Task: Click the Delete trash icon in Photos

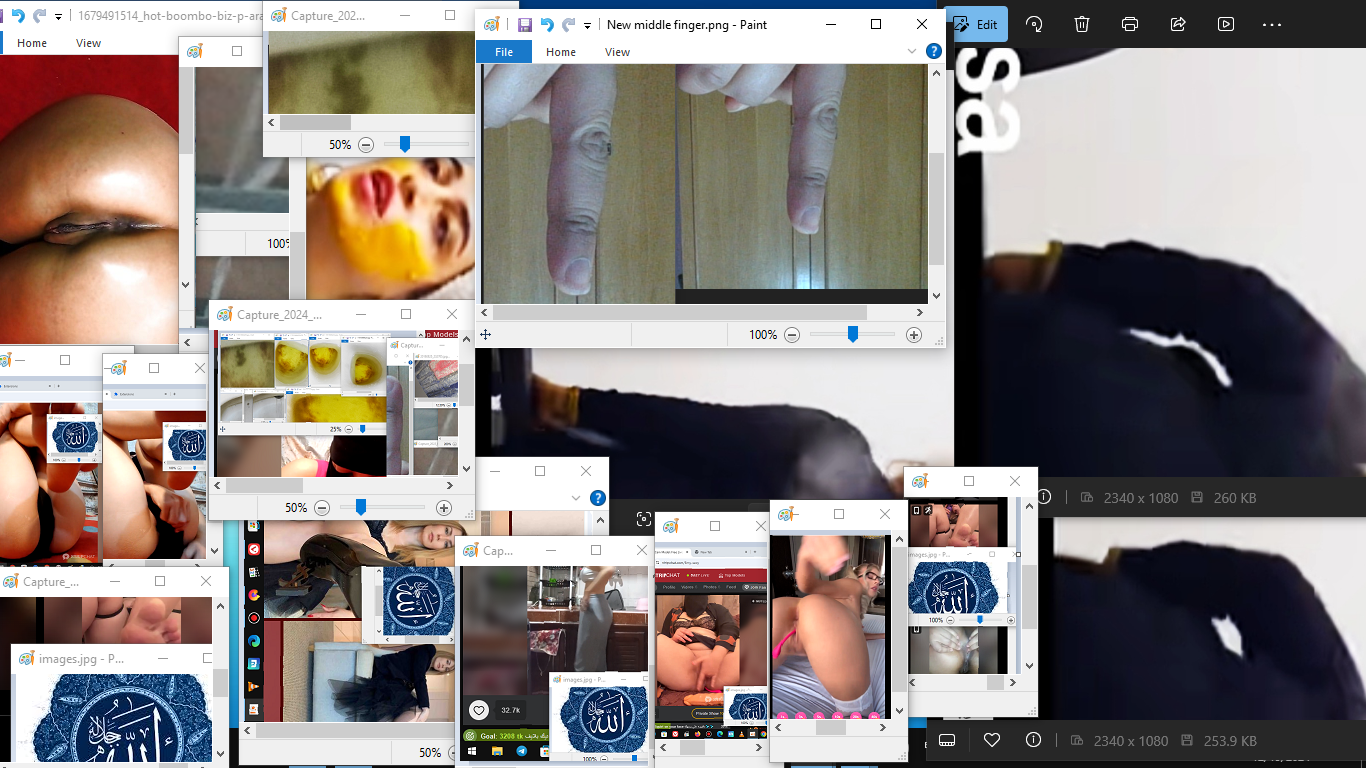Action: tap(1082, 24)
